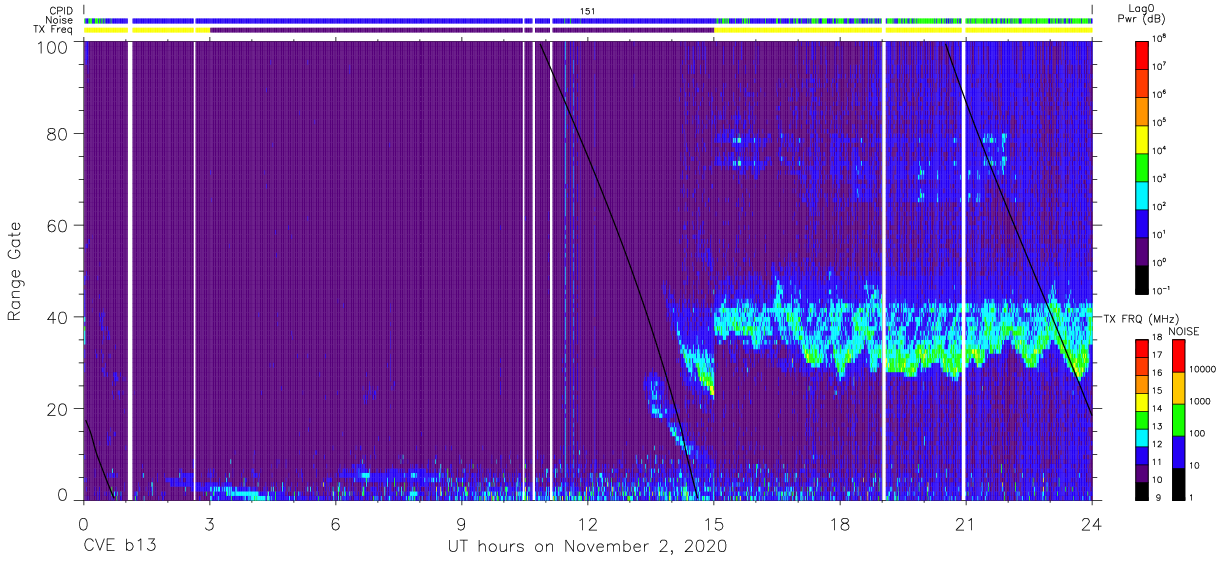
Task: Click the blue Noise bar segment before hour 10
Action: [359, 20]
